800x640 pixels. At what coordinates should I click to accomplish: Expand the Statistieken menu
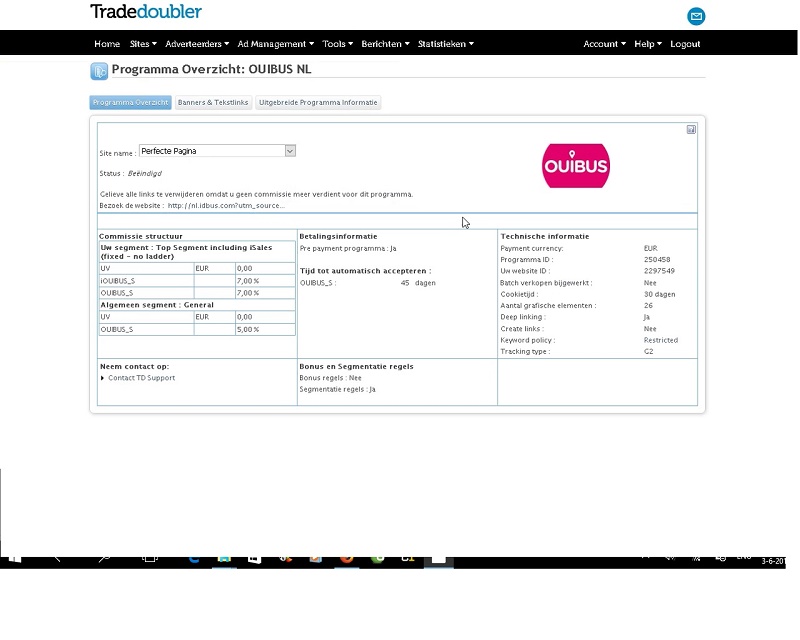[445, 44]
